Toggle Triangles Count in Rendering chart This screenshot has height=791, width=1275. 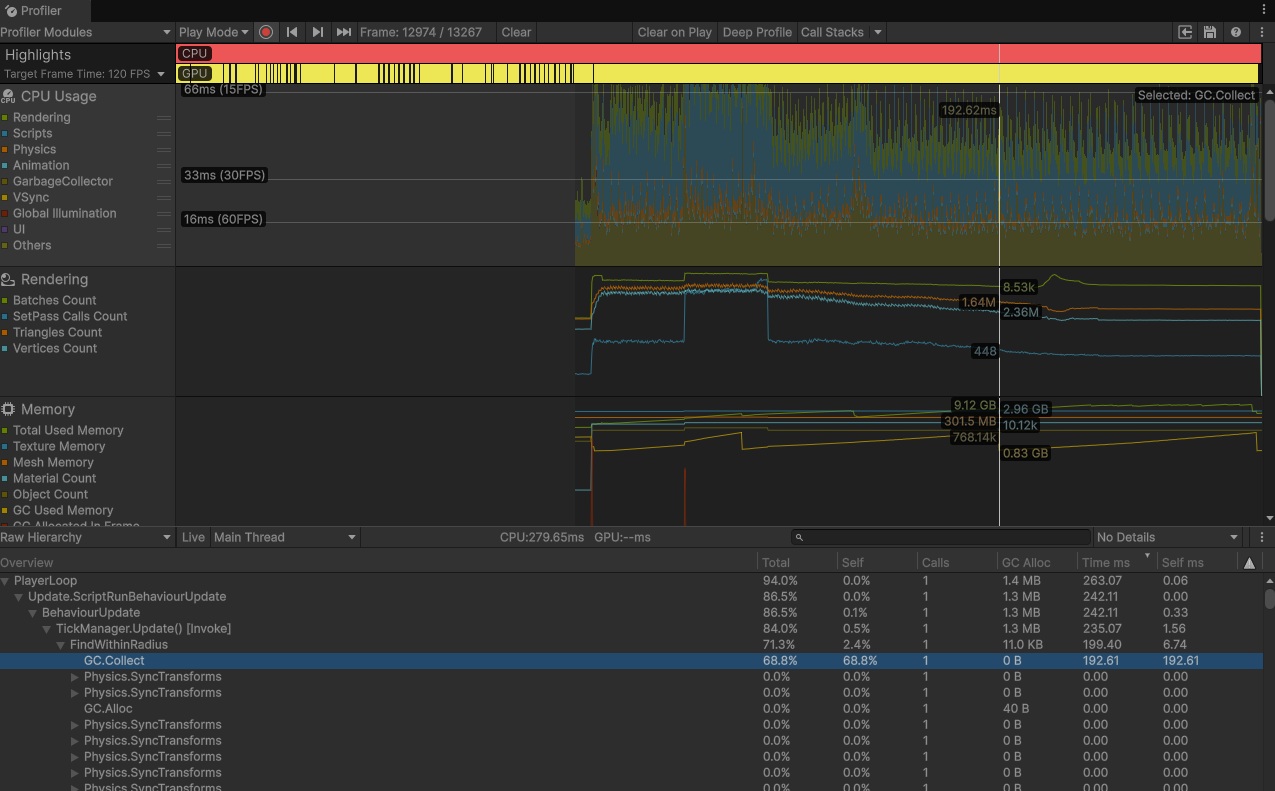pyautogui.click(x=5, y=332)
